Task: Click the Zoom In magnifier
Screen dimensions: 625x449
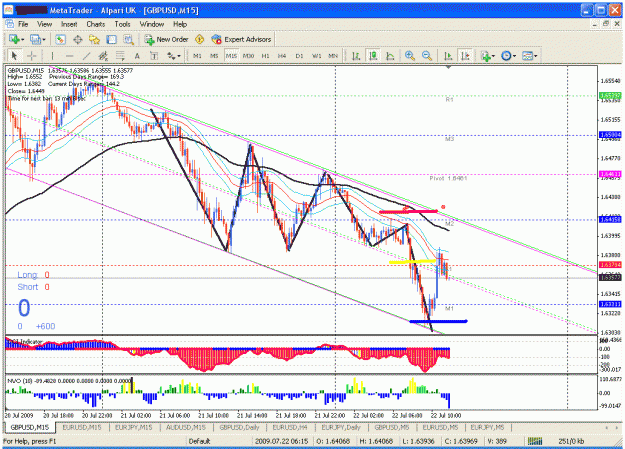Action: [410, 56]
